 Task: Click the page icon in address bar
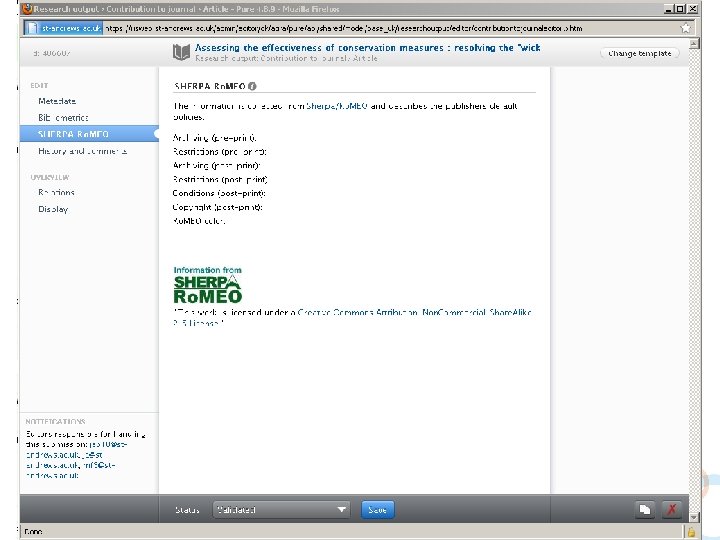pyautogui.click(x=32, y=28)
